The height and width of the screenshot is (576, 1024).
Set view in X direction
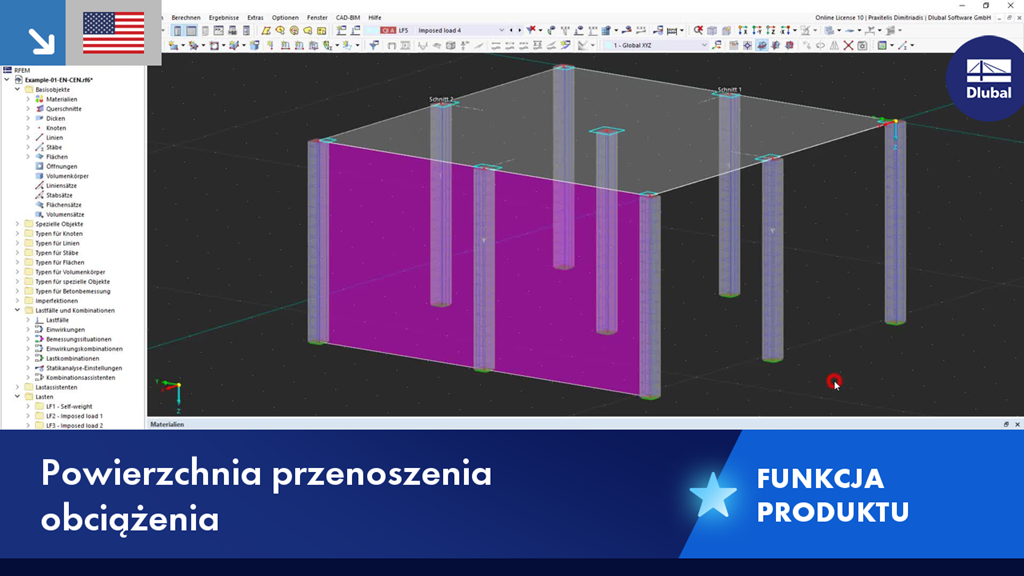[x=743, y=30]
